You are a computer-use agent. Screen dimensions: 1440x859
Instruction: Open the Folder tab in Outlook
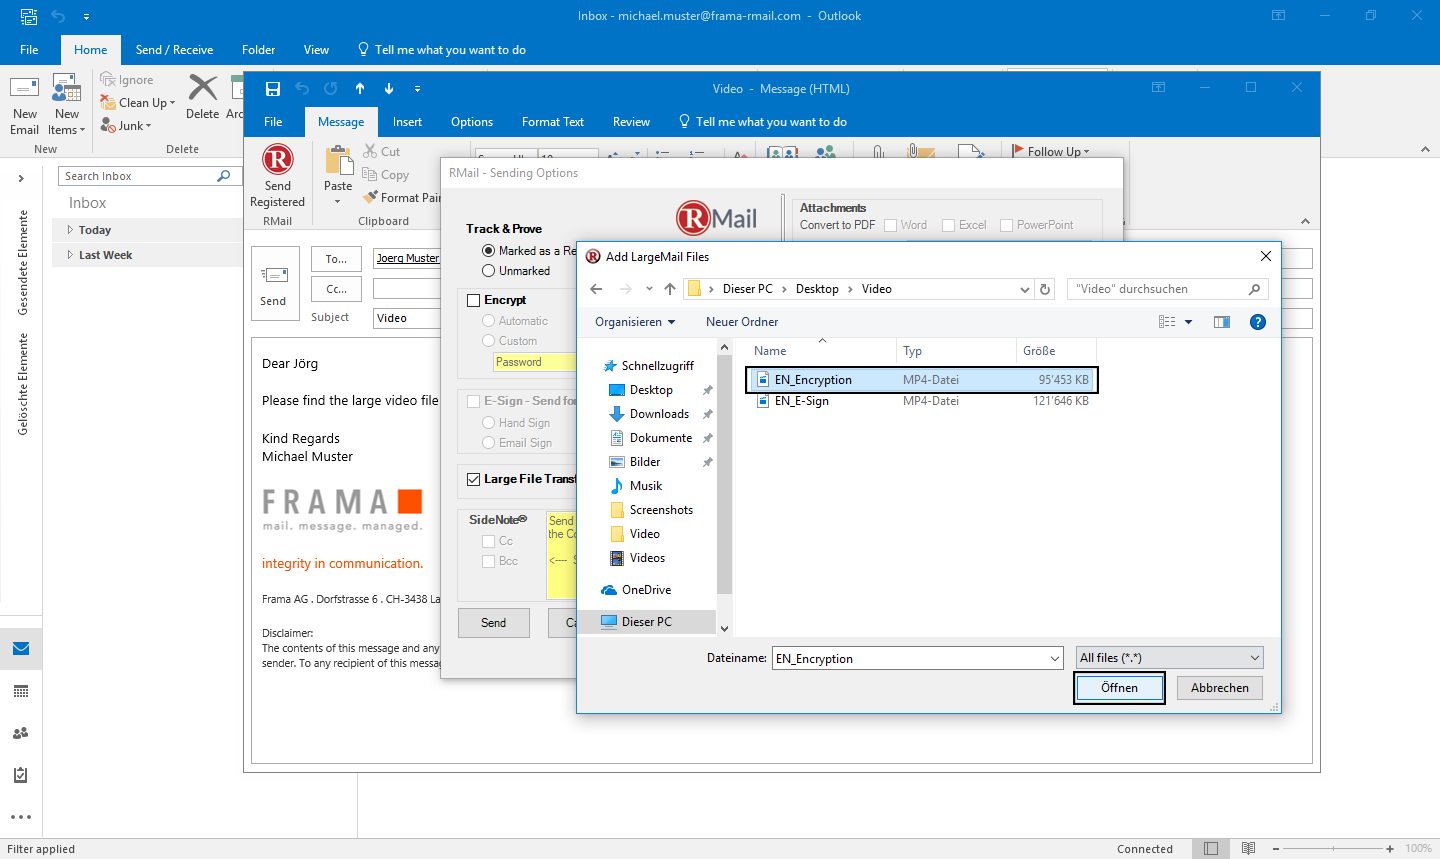tap(258, 50)
